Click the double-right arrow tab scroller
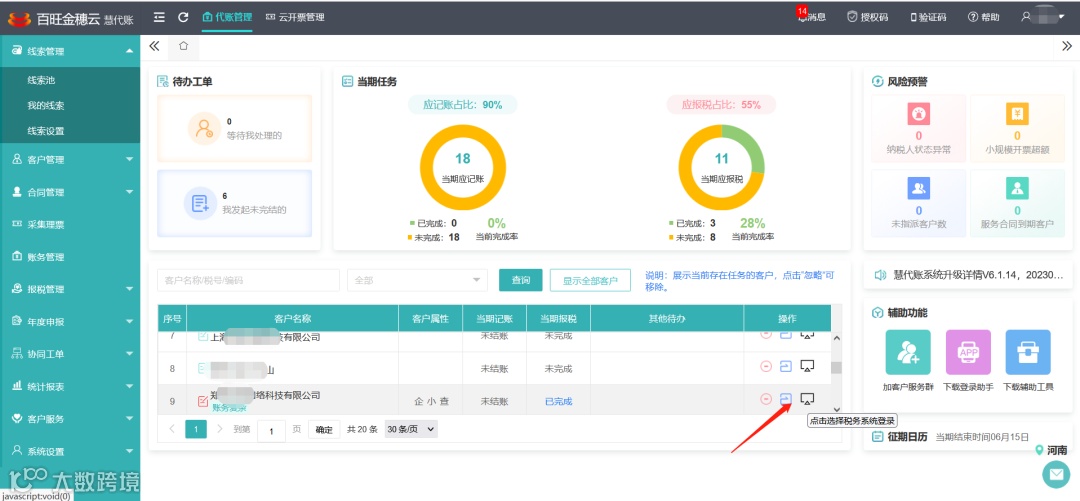The image size is (1080, 501). tap(1067, 46)
